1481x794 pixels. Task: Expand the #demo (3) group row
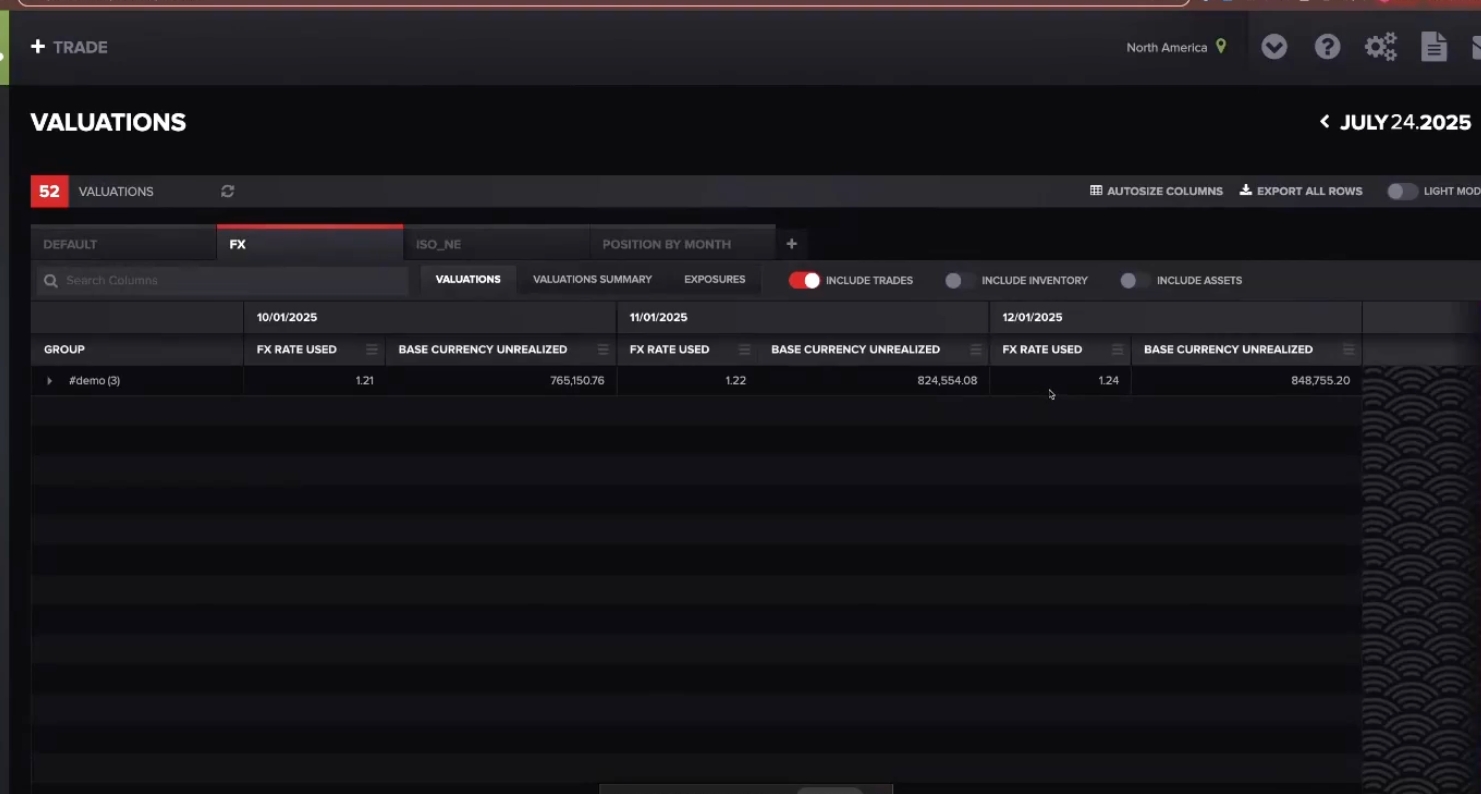[x=49, y=381]
